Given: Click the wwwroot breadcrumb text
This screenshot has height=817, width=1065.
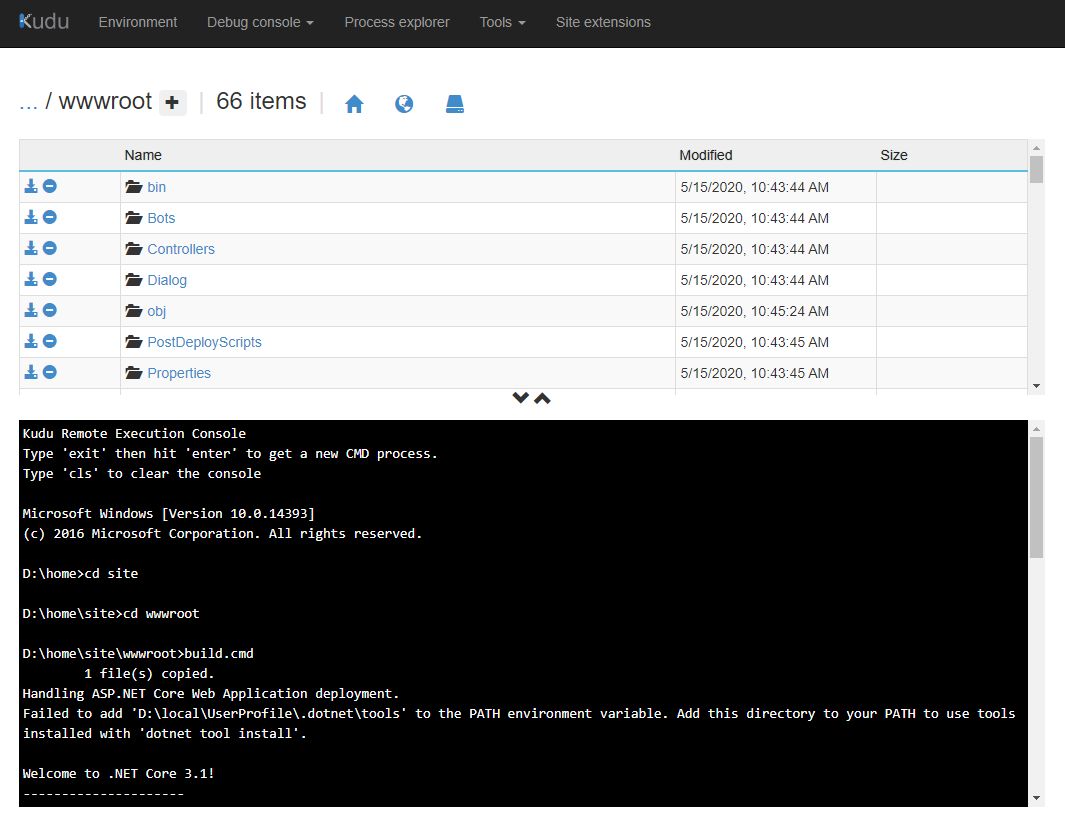Looking at the screenshot, I should click(105, 101).
